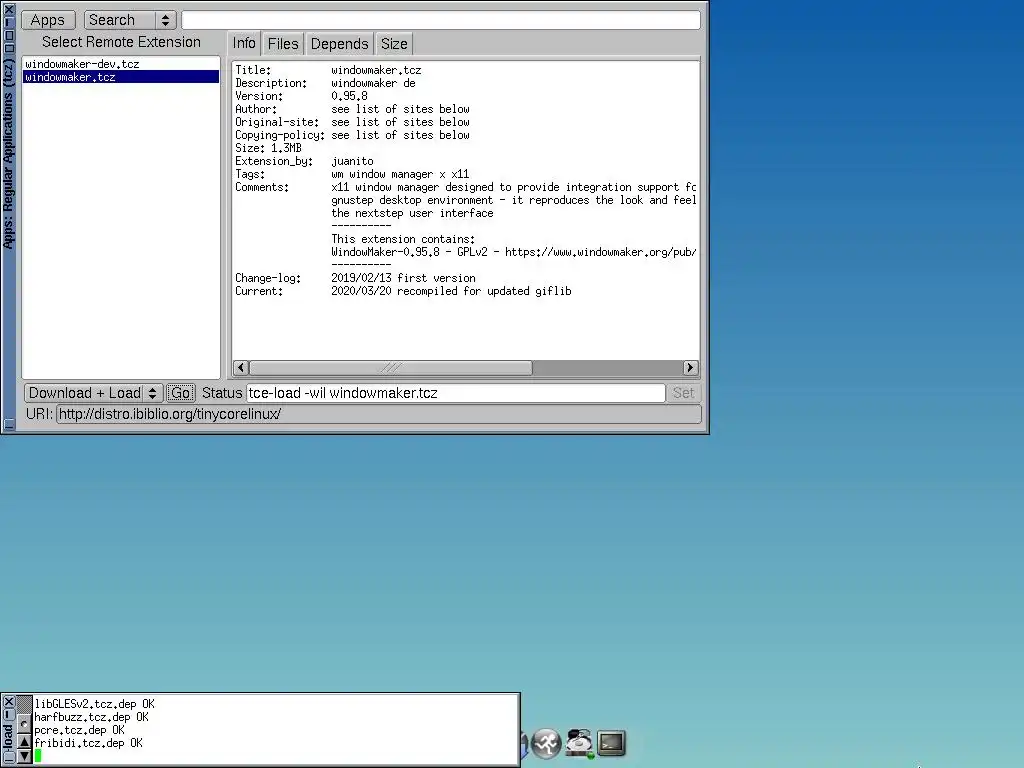
Task: Click the Apps window iconify button below the X
Action: pyautogui.click(x=9, y=22)
